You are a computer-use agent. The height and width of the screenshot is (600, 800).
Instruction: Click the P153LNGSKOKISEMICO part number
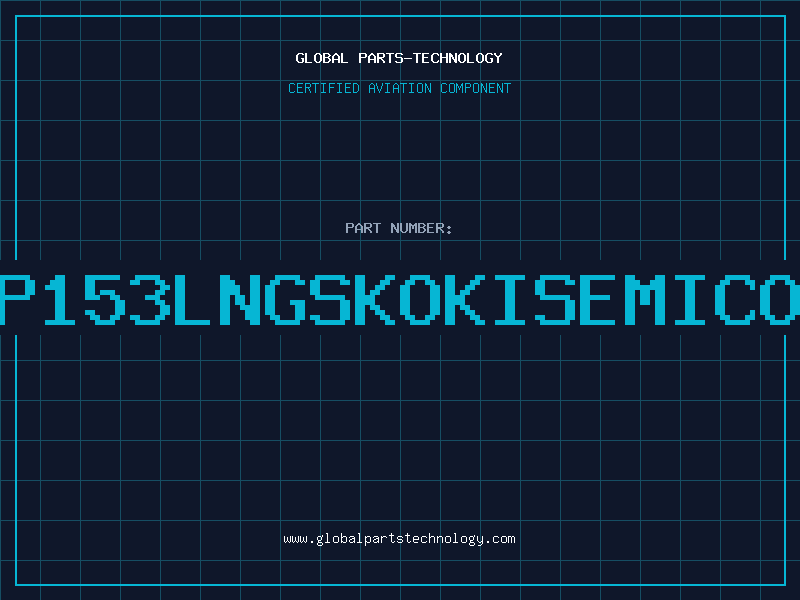pos(400,299)
